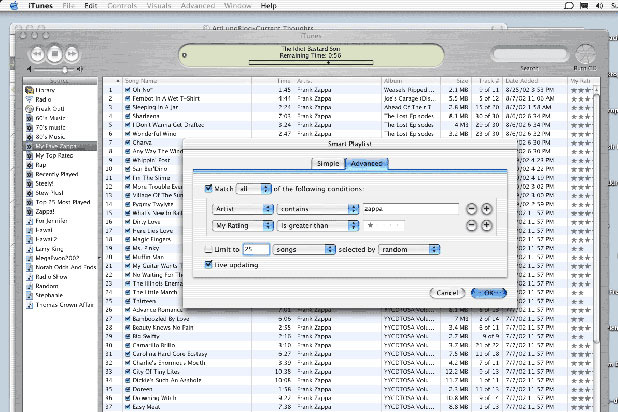Open the Artist field dropdown
Viewport: 618px width, 412px height.
[240, 208]
